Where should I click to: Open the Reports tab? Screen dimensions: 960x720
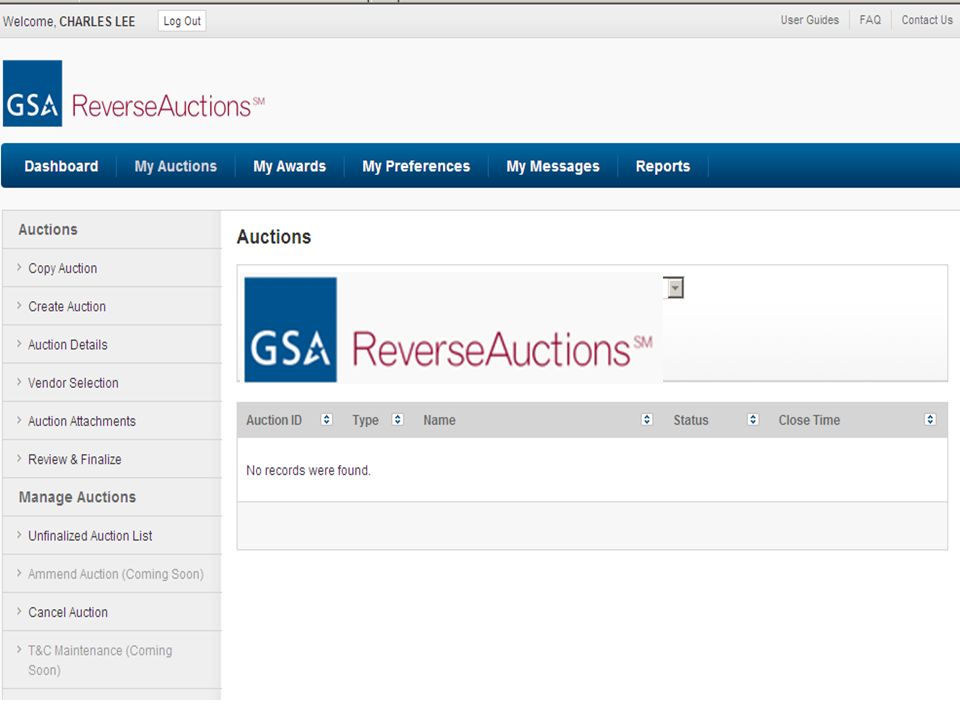pos(663,166)
